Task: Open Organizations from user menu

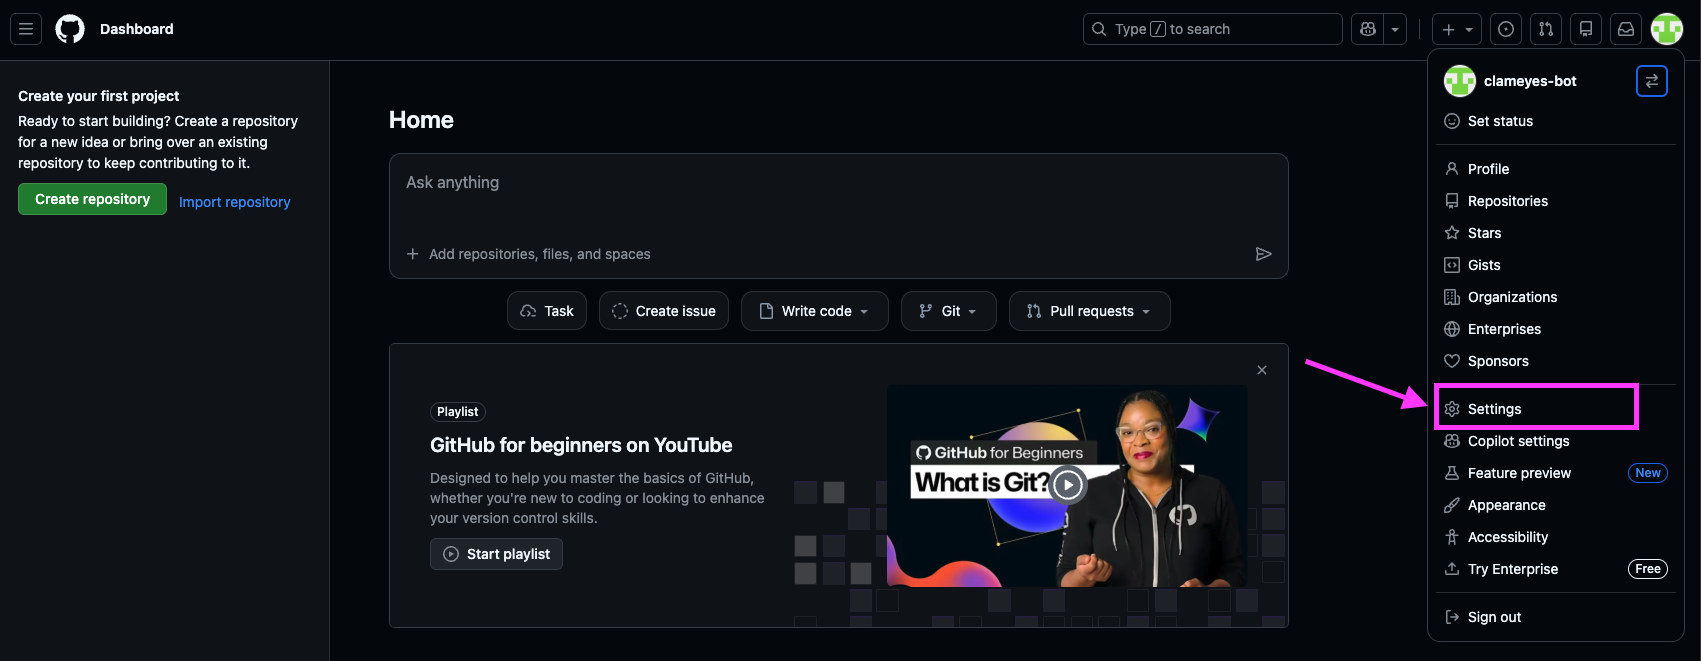Action: point(1555,297)
